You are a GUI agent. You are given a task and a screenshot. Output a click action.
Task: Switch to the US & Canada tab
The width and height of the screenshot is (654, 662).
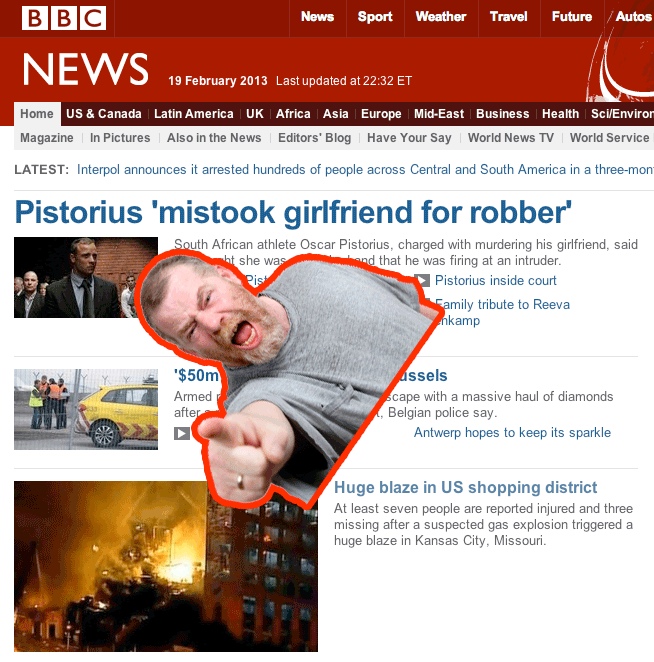104,114
